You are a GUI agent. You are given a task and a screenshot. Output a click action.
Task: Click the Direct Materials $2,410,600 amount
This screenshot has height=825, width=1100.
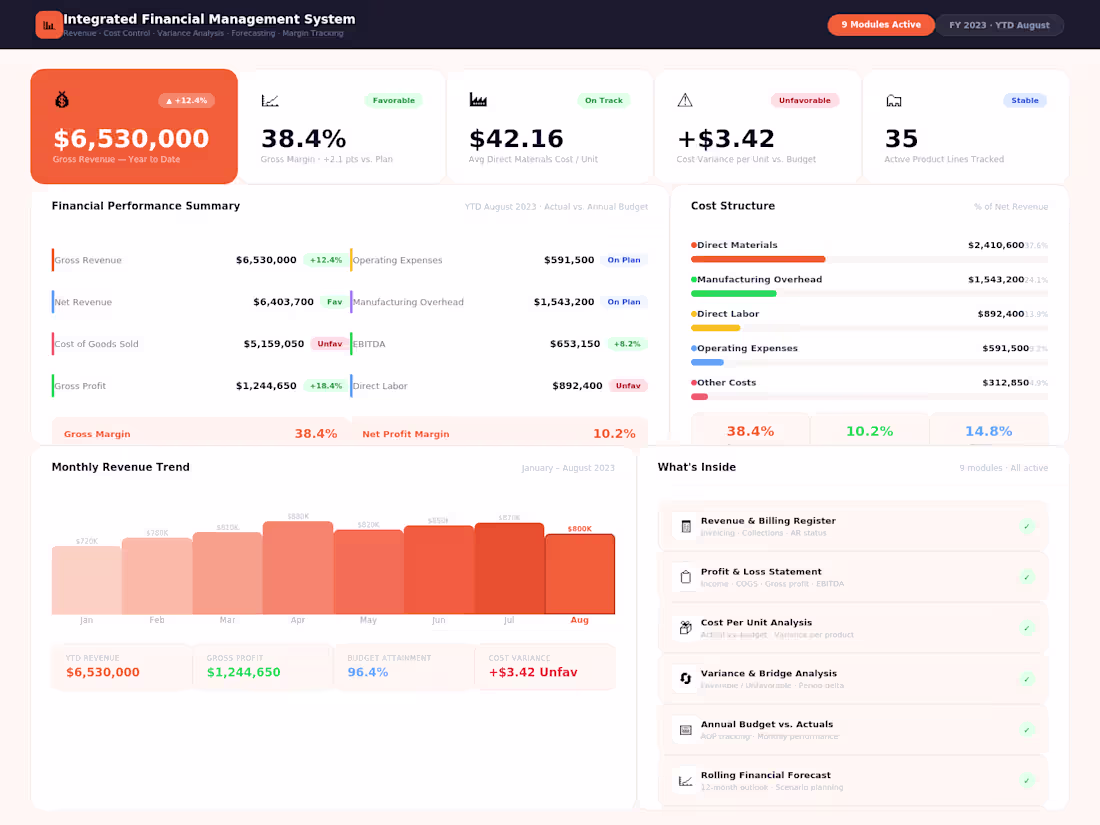(995, 245)
